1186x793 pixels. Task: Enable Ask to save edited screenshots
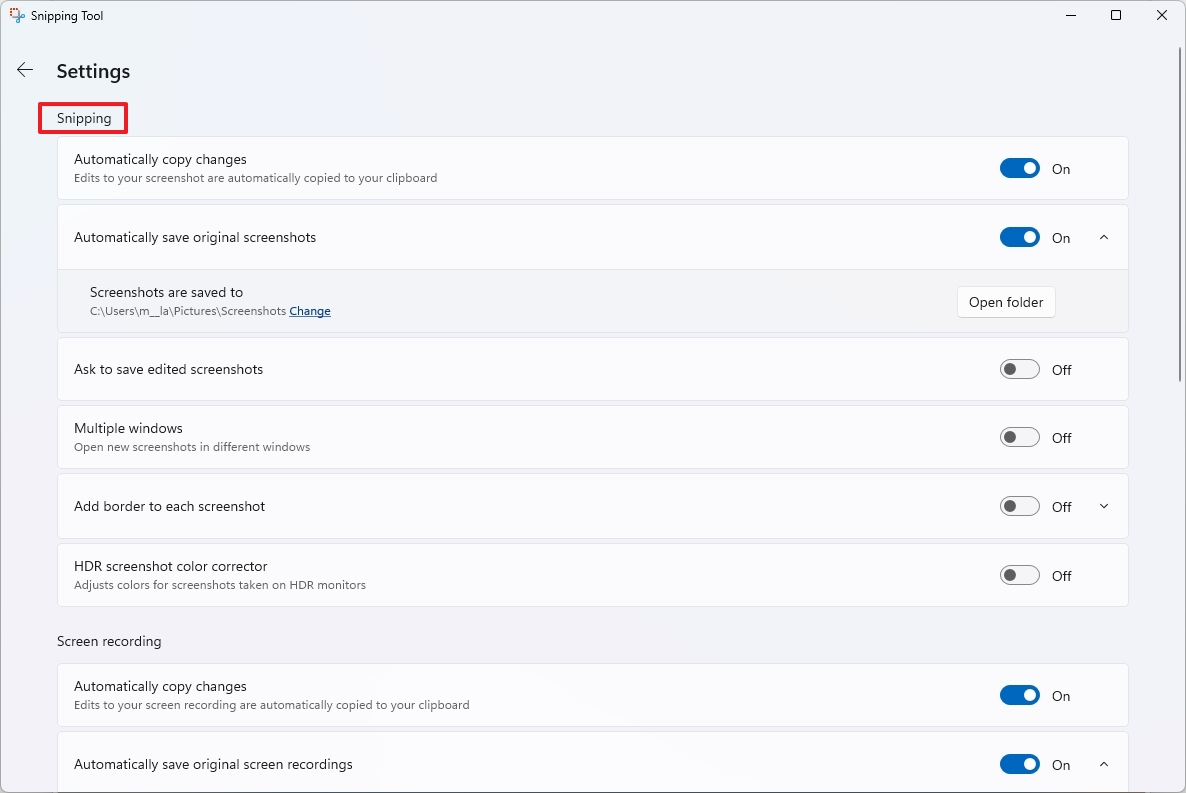point(1019,368)
